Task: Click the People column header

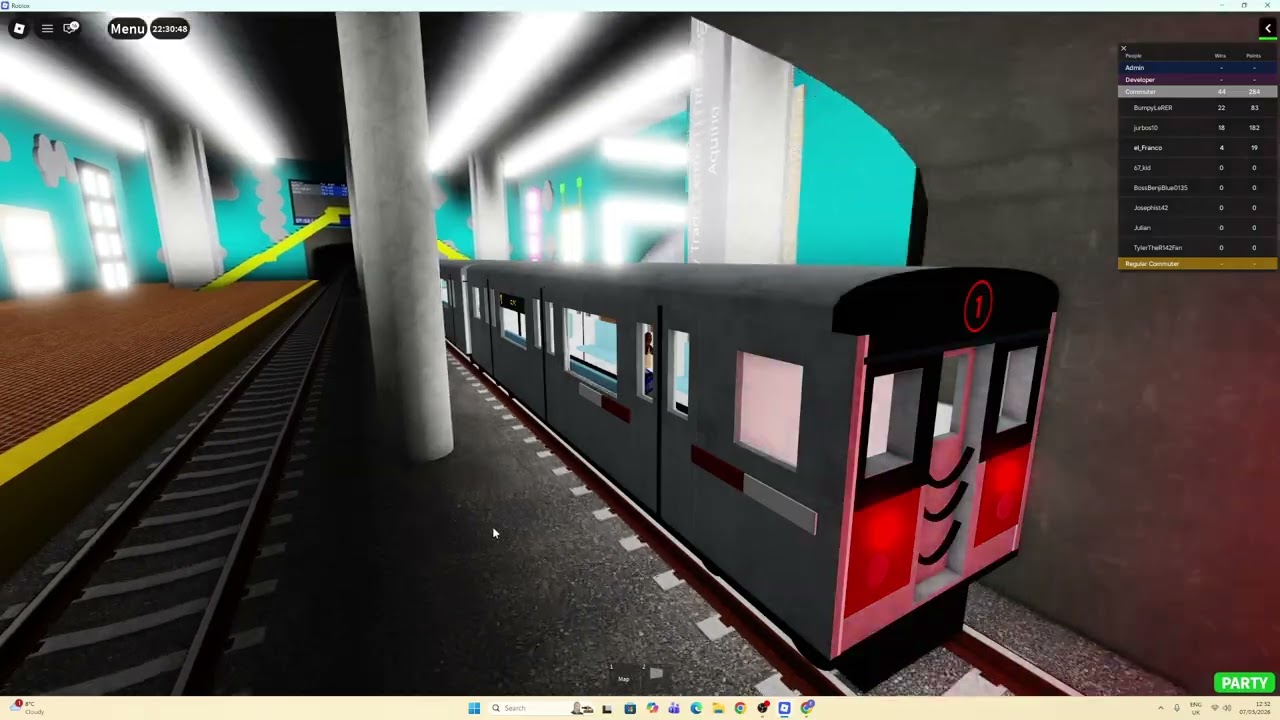Action: pos(1133,56)
